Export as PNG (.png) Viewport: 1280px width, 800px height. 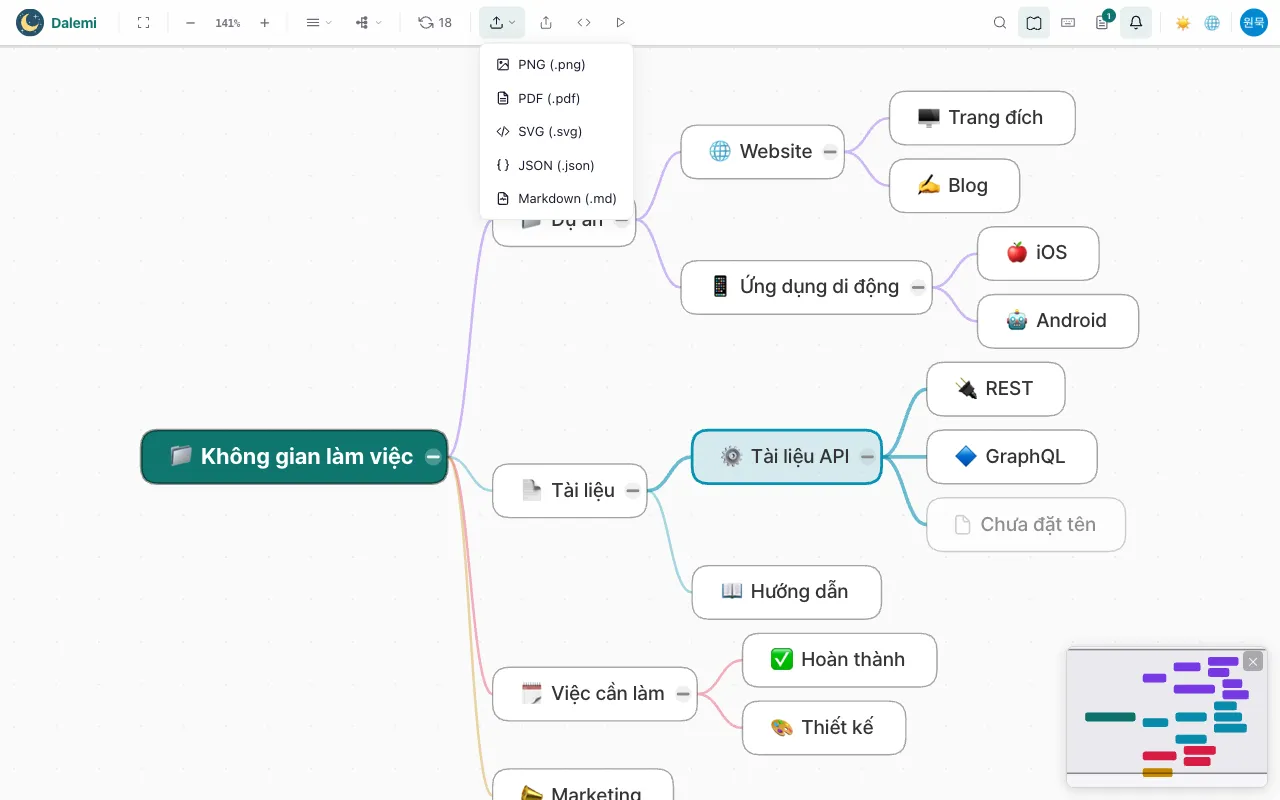click(x=556, y=64)
